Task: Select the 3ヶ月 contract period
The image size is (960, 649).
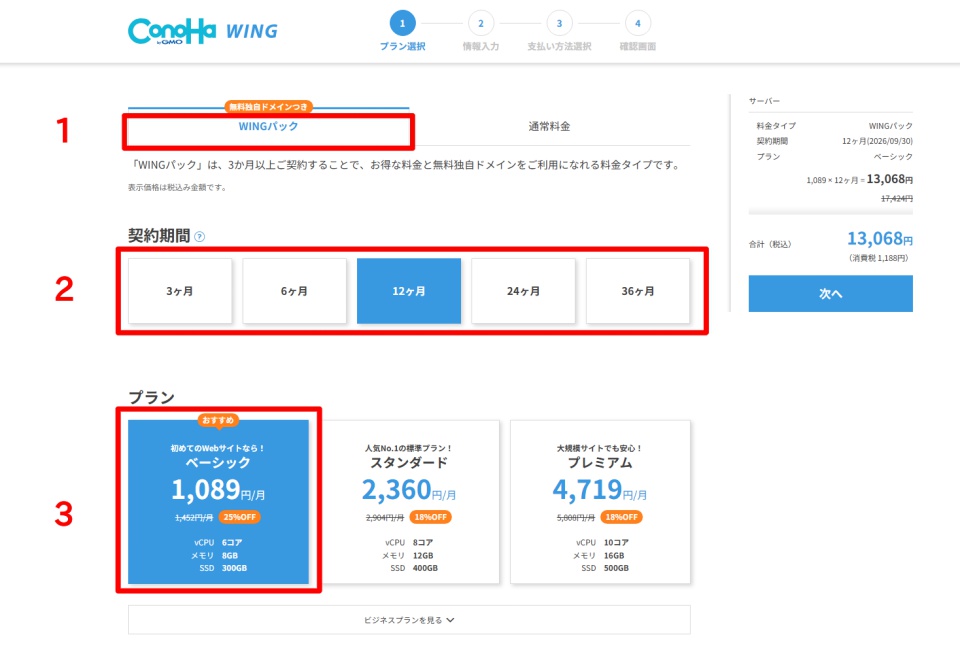Action: (x=181, y=291)
